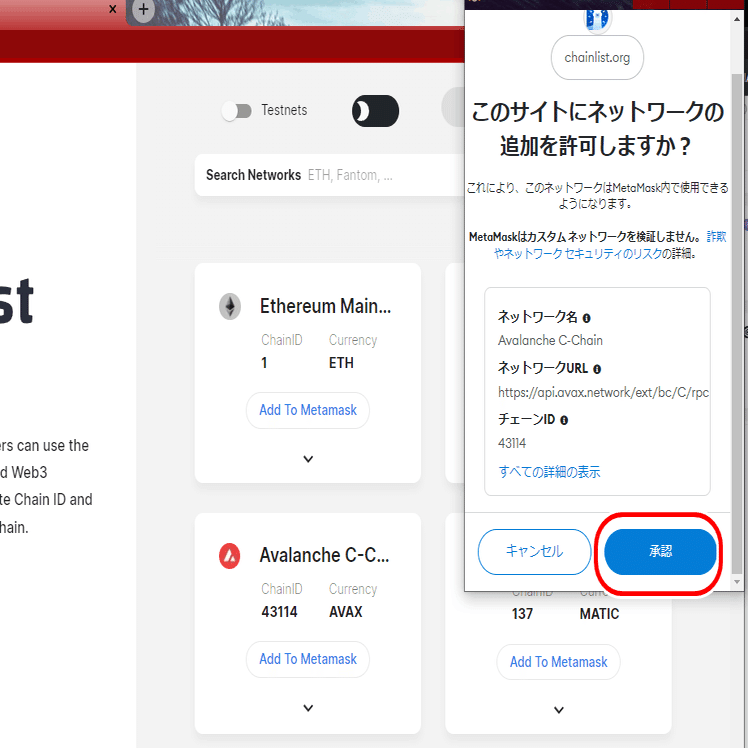This screenshot has height=748, width=748.
Task: Click the Ethereum logo icon
Action: 230,306
